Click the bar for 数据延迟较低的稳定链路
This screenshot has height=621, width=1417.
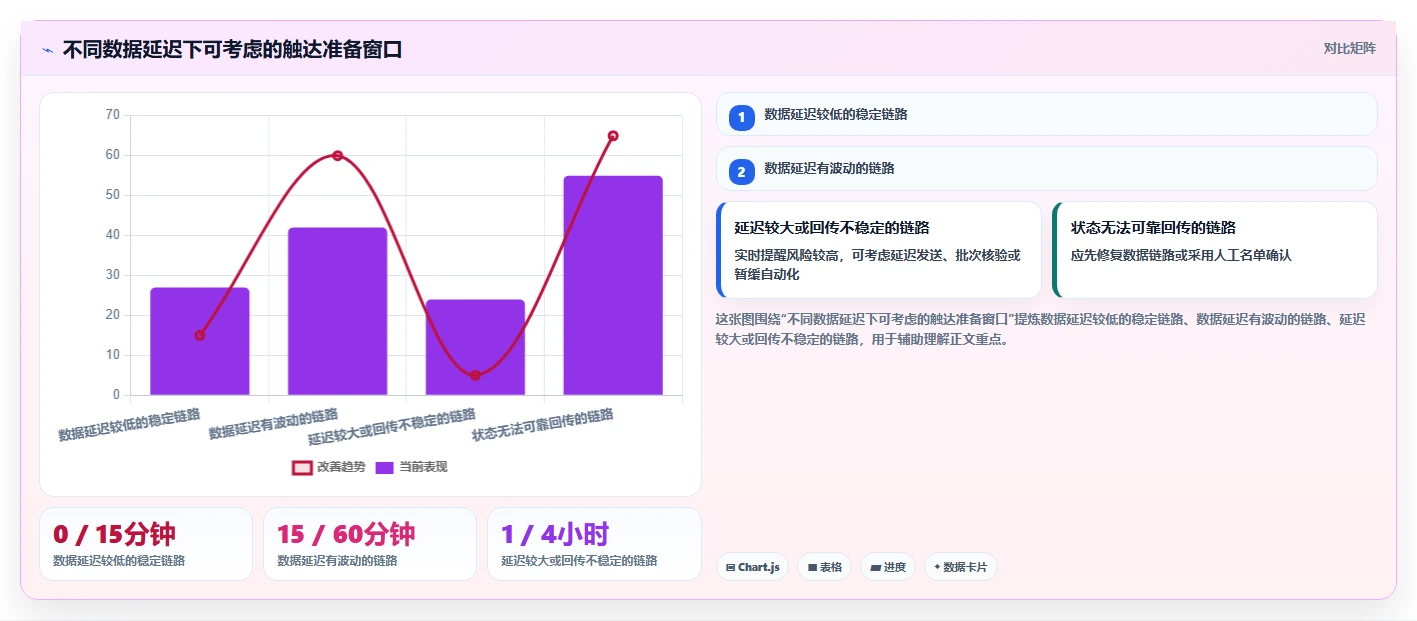coord(200,341)
